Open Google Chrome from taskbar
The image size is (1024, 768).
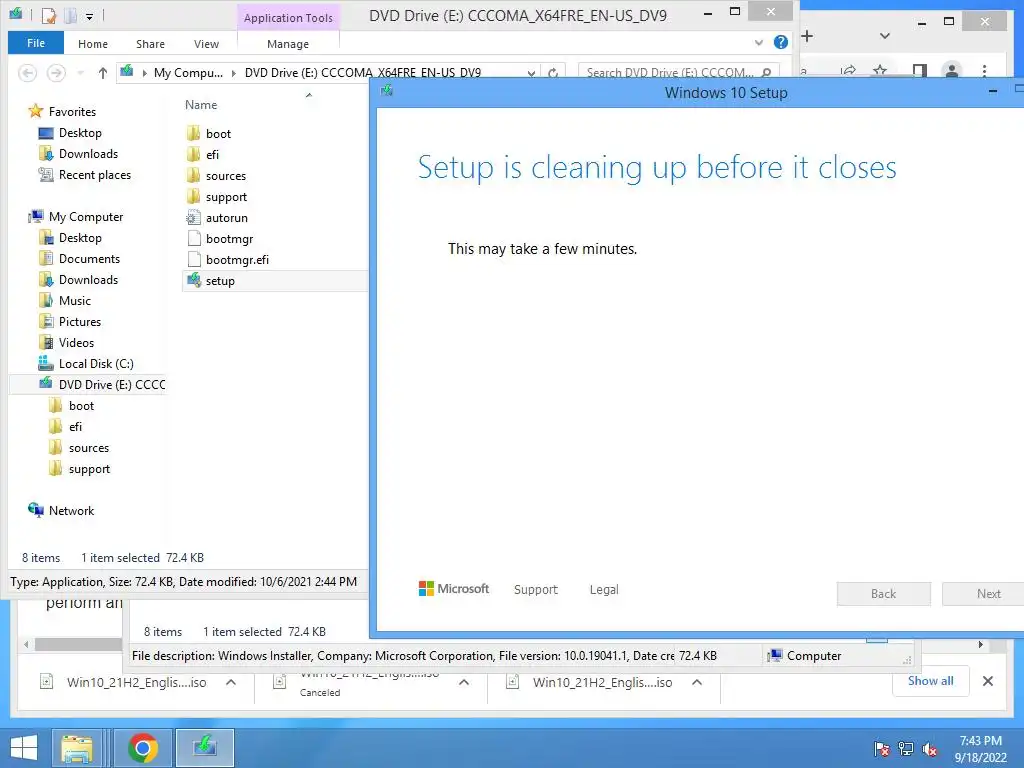(x=143, y=748)
